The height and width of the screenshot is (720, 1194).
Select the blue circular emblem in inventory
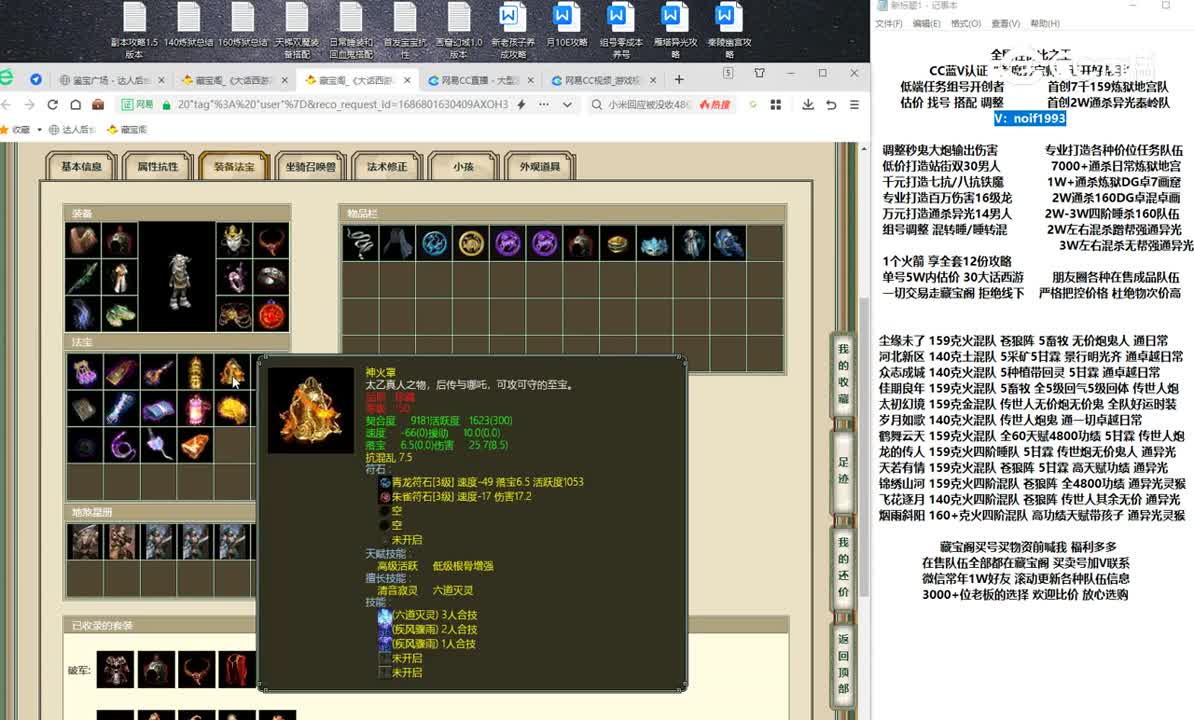(x=434, y=244)
